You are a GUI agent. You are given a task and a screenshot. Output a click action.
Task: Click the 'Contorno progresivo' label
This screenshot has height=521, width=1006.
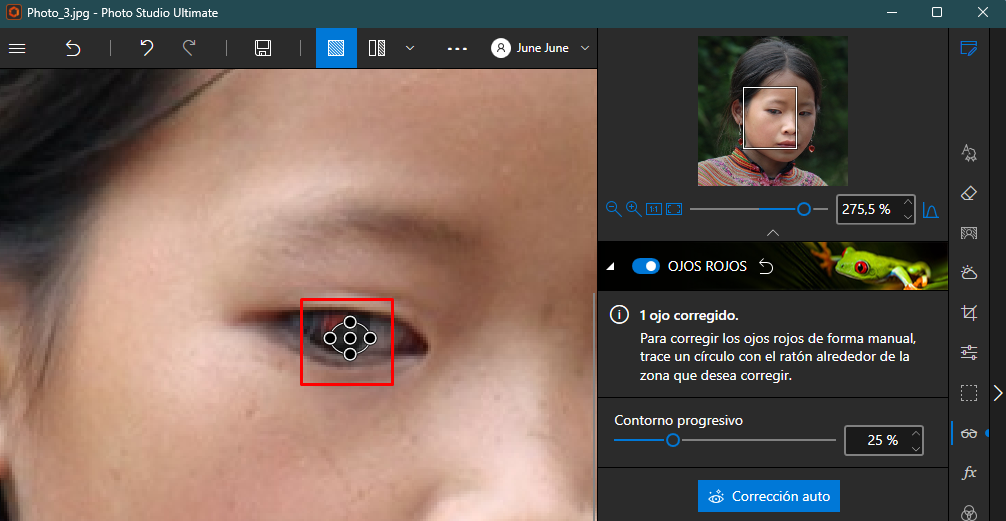(x=679, y=420)
